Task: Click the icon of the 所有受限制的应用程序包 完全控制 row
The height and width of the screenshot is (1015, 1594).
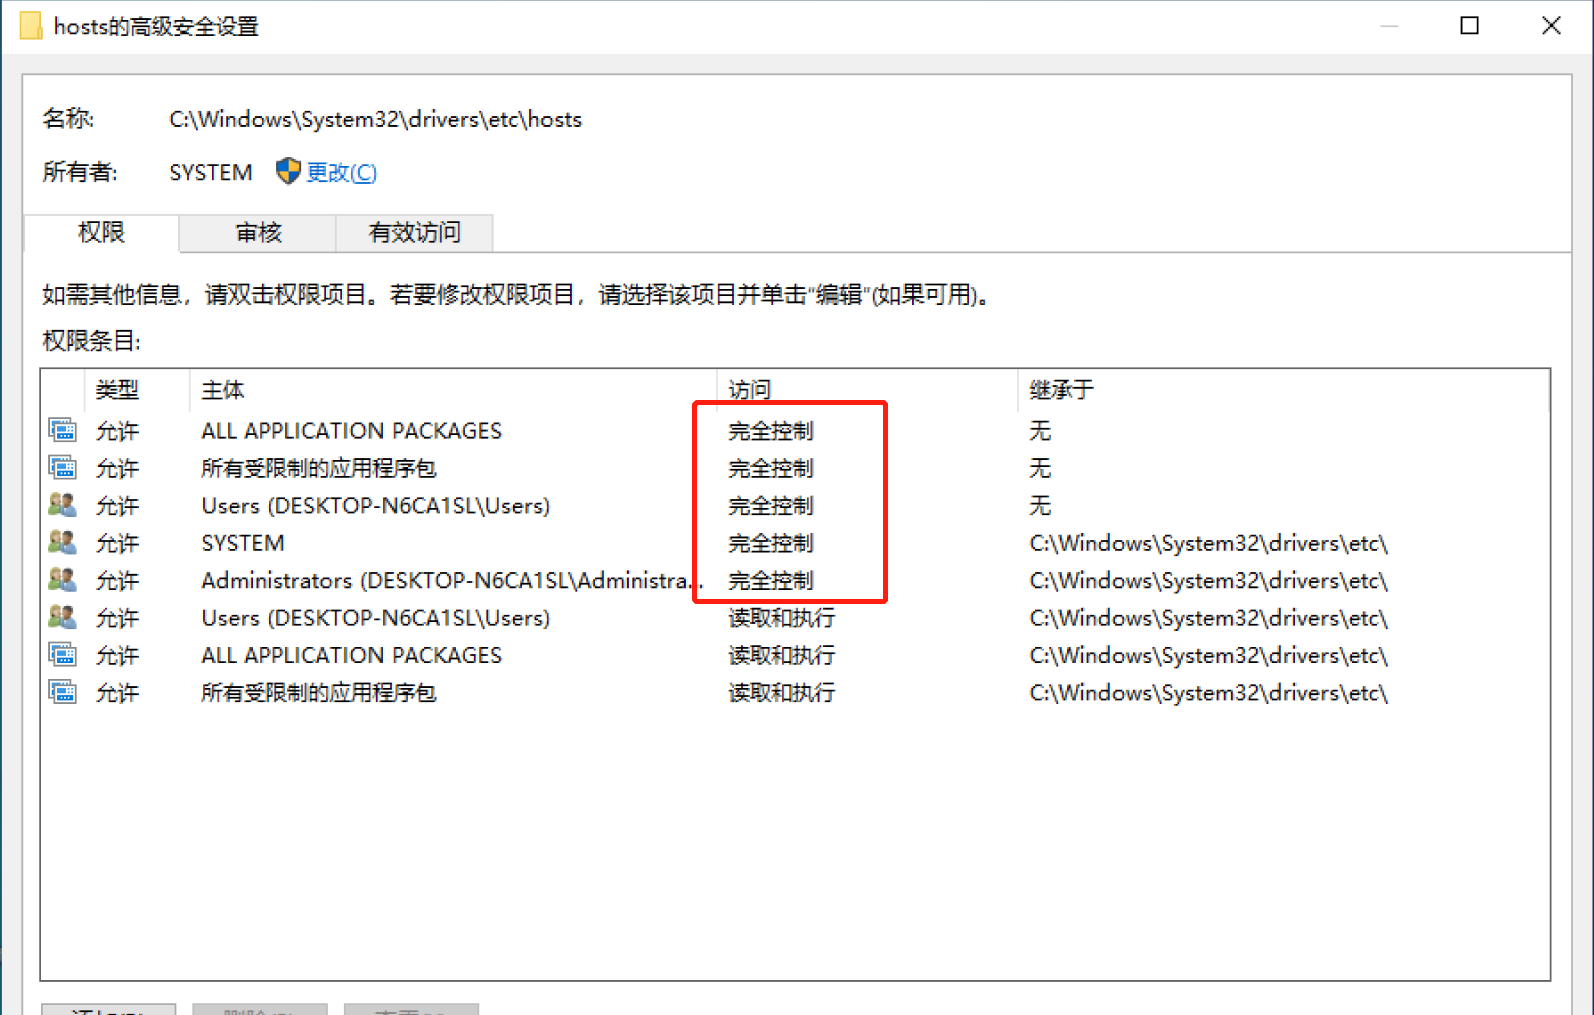Action: coord(62,468)
